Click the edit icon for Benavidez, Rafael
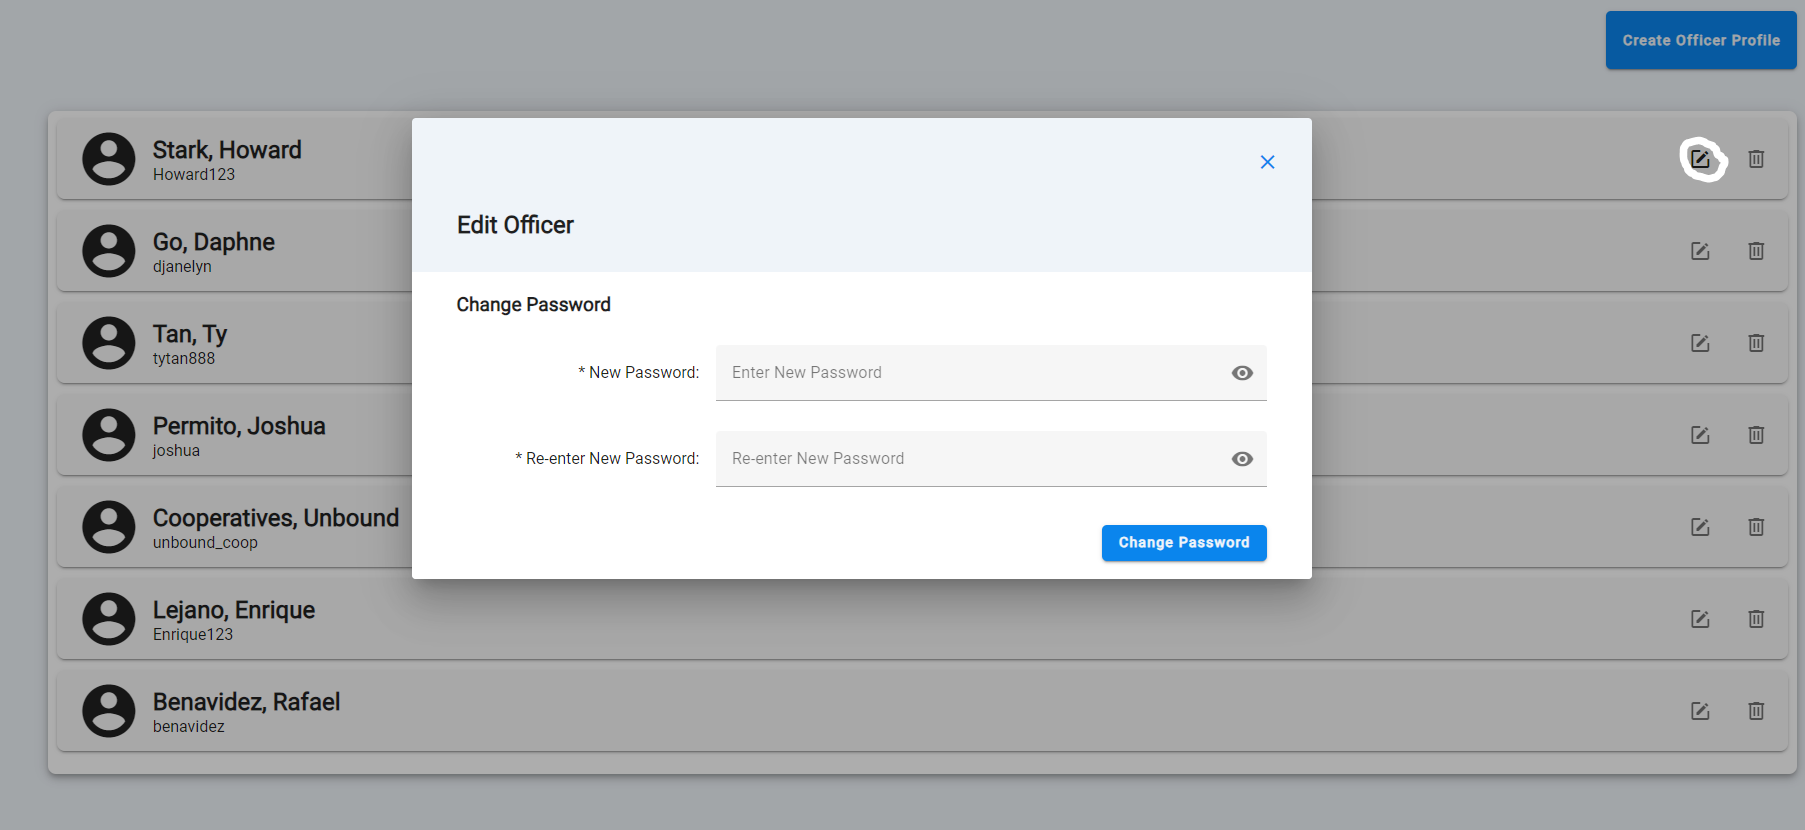 tap(1700, 711)
